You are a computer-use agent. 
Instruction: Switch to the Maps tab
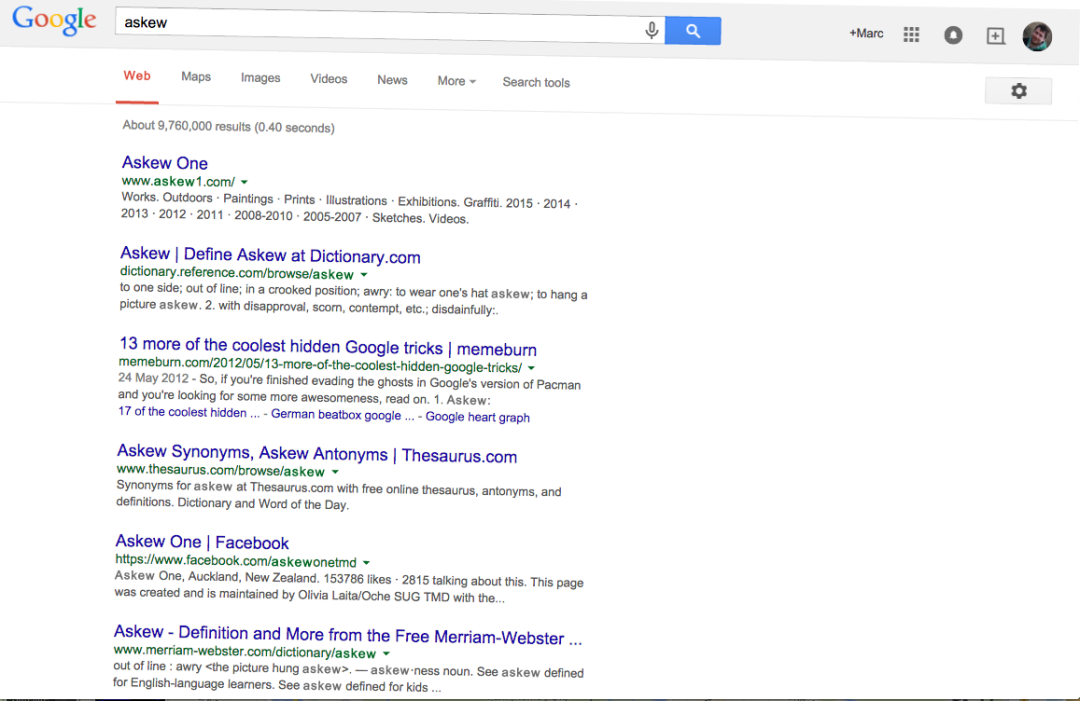coord(196,76)
